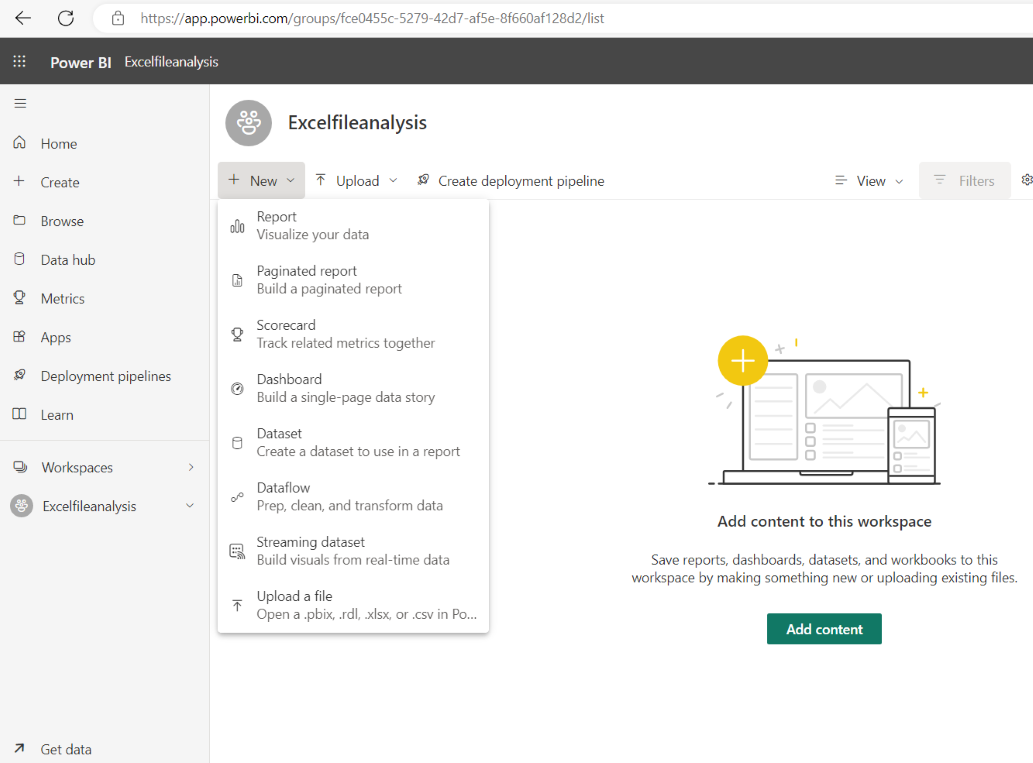This screenshot has height=763, width=1033.
Task: Click Excelfileanalysis in the top header bar
Action: (x=171, y=62)
